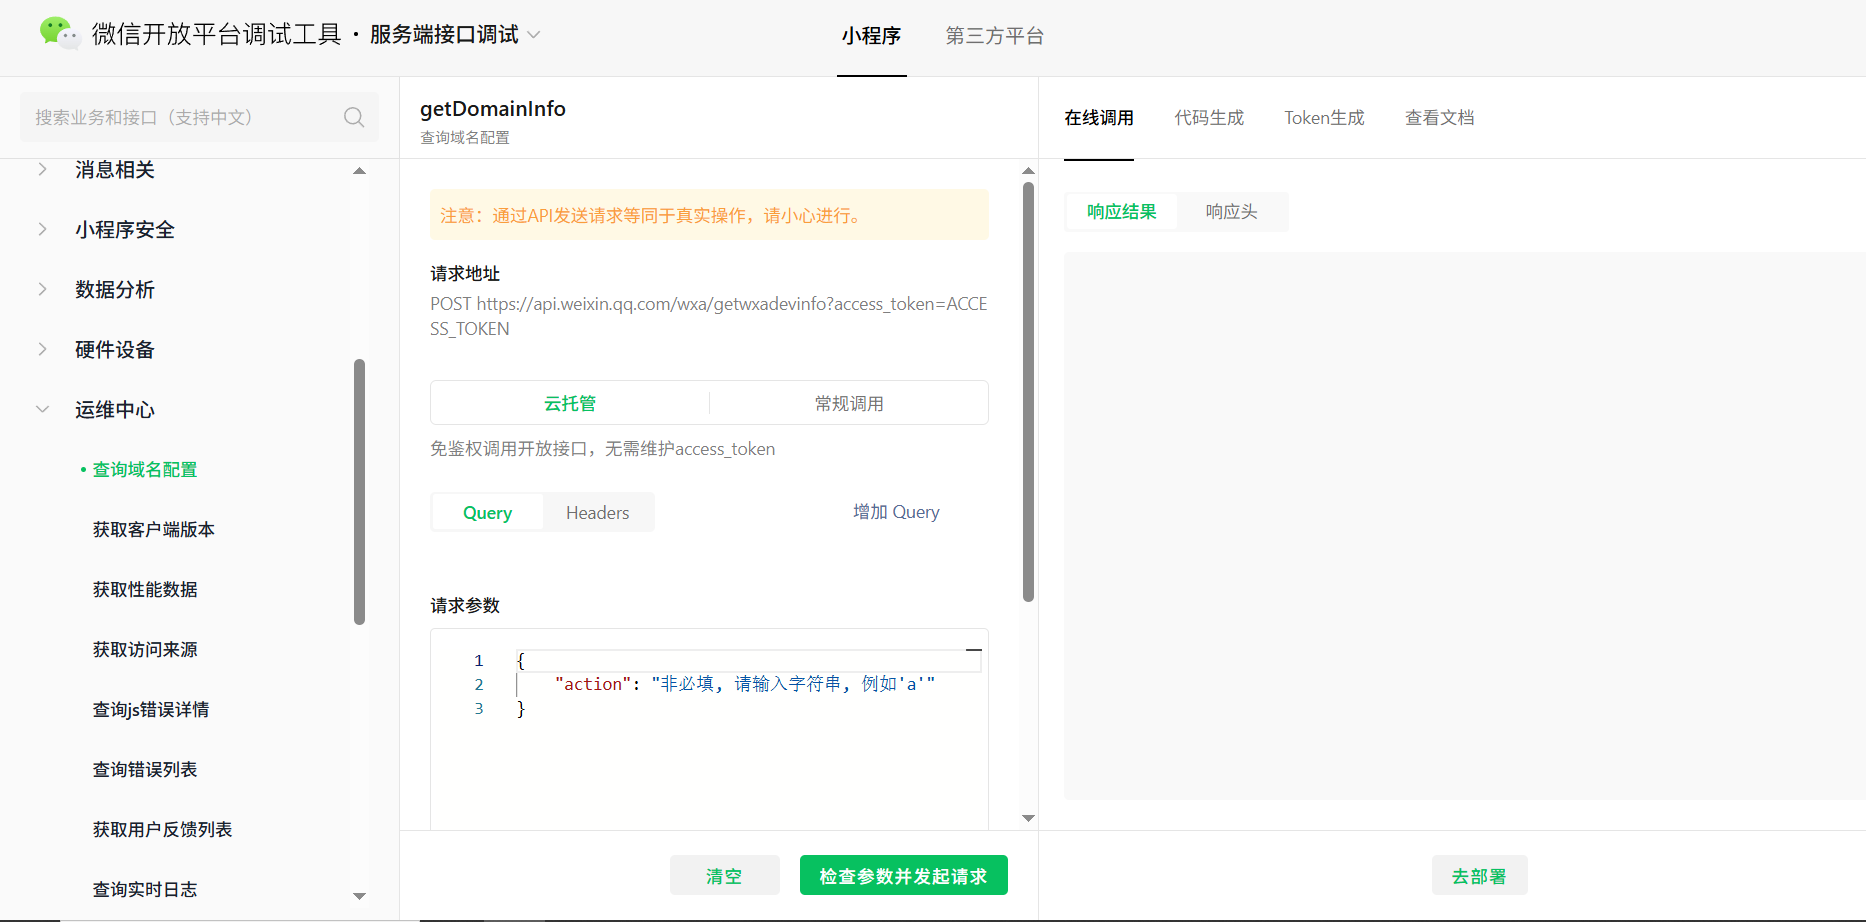Viewport: 1866px width, 922px height.
Task: Open the 服务端接口调试 dropdown arrow
Action: coord(534,35)
